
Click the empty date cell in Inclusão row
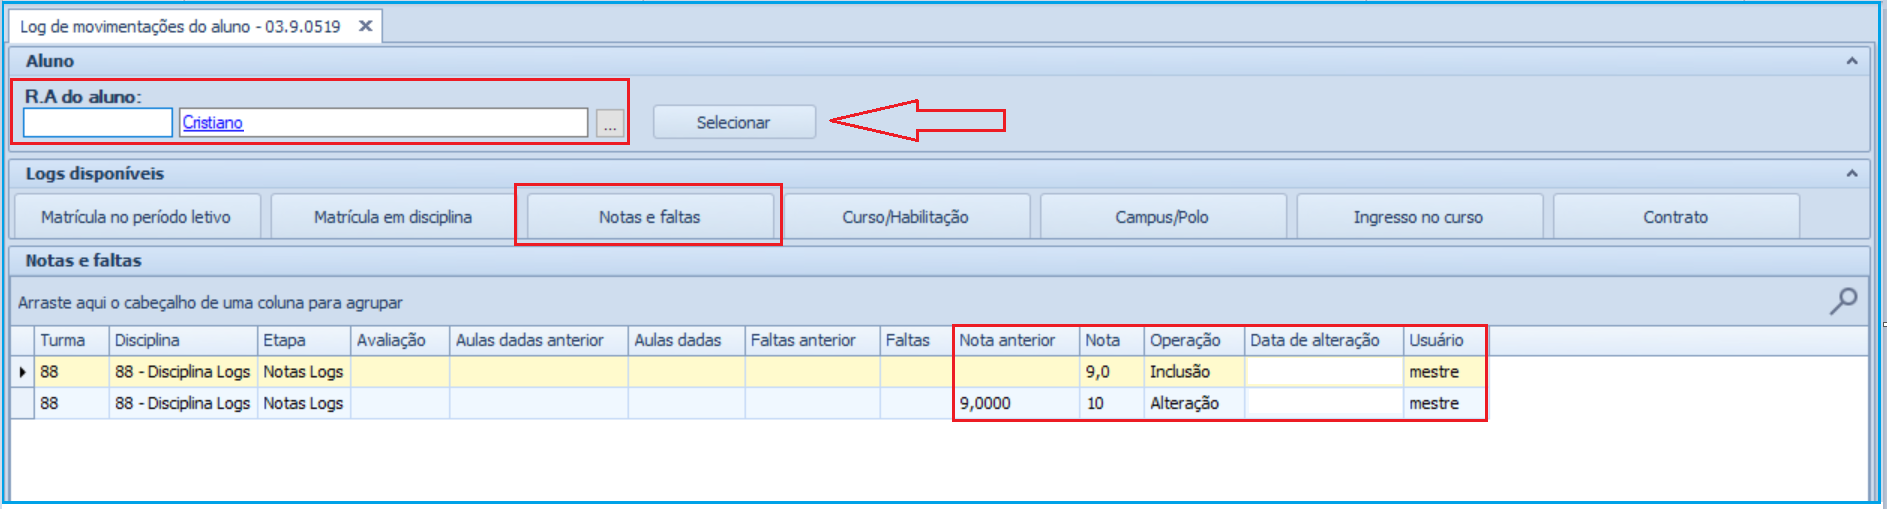pyautogui.click(x=1324, y=372)
